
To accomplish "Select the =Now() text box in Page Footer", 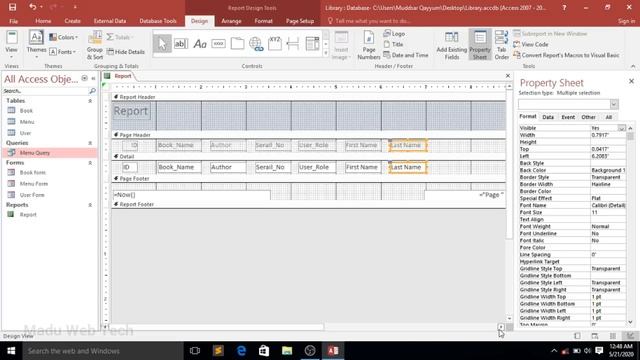I will click(191, 195).
